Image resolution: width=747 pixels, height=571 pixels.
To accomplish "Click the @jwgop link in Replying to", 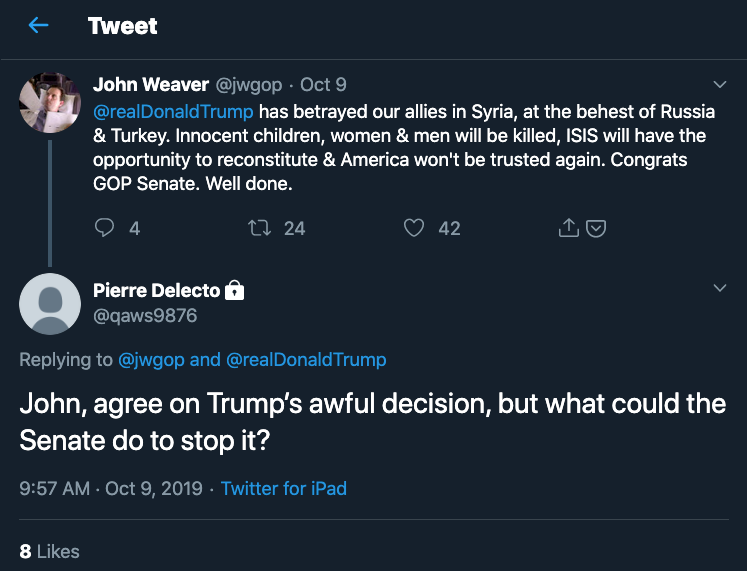I will pyautogui.click(x=151, y=359).
